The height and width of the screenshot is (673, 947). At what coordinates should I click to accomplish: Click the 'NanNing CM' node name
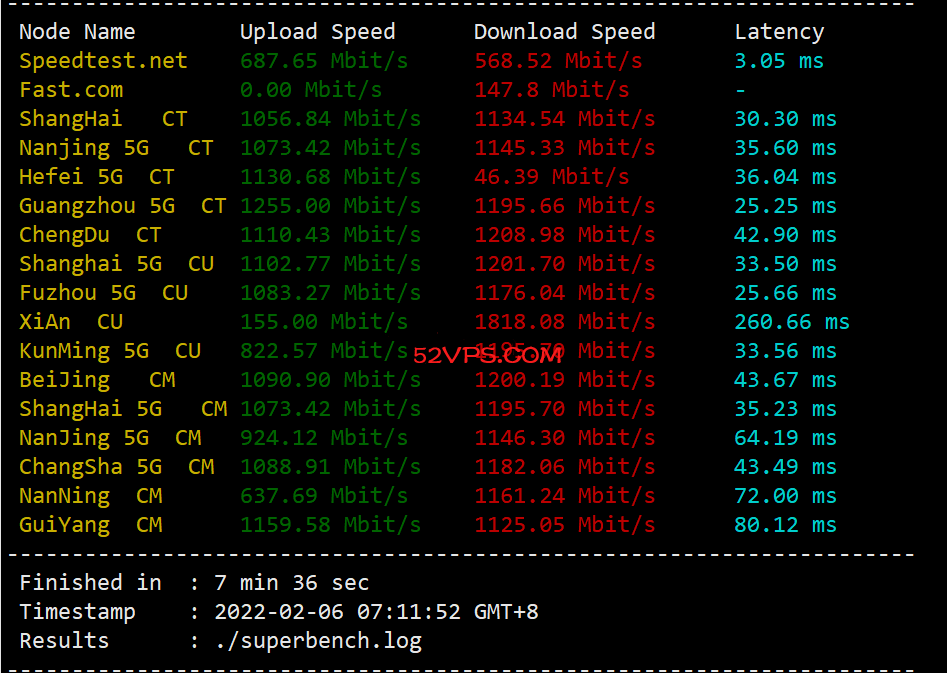[91, 496]
